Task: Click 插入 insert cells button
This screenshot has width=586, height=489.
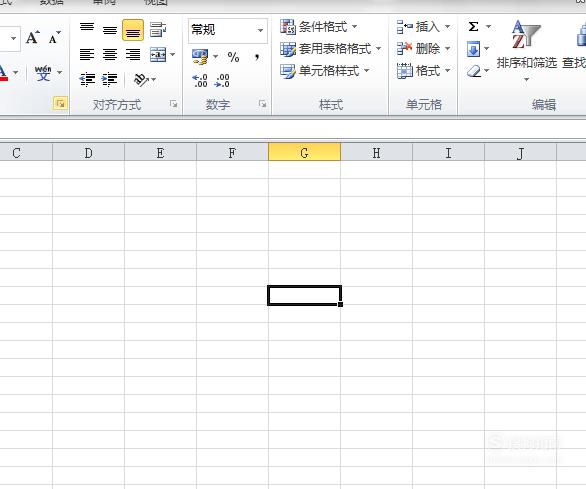Action: point(419,27)
